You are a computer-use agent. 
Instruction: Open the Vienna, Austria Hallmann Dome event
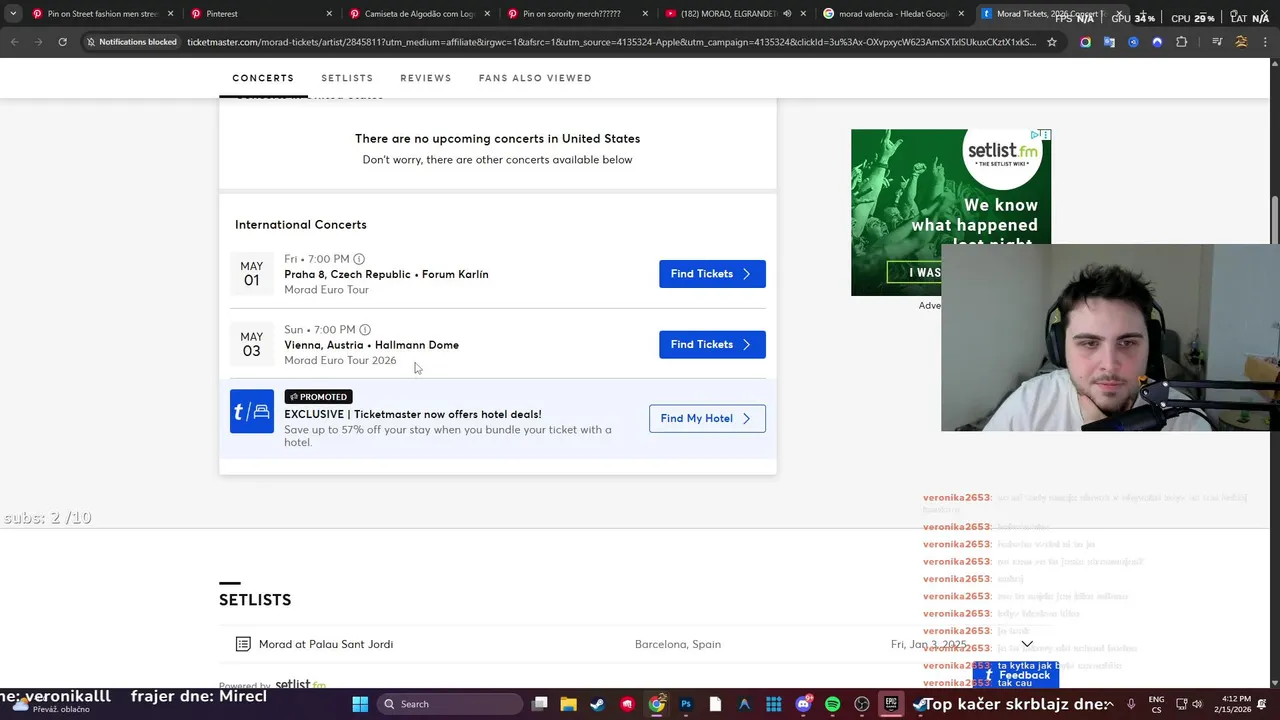(x=371, y=345)
